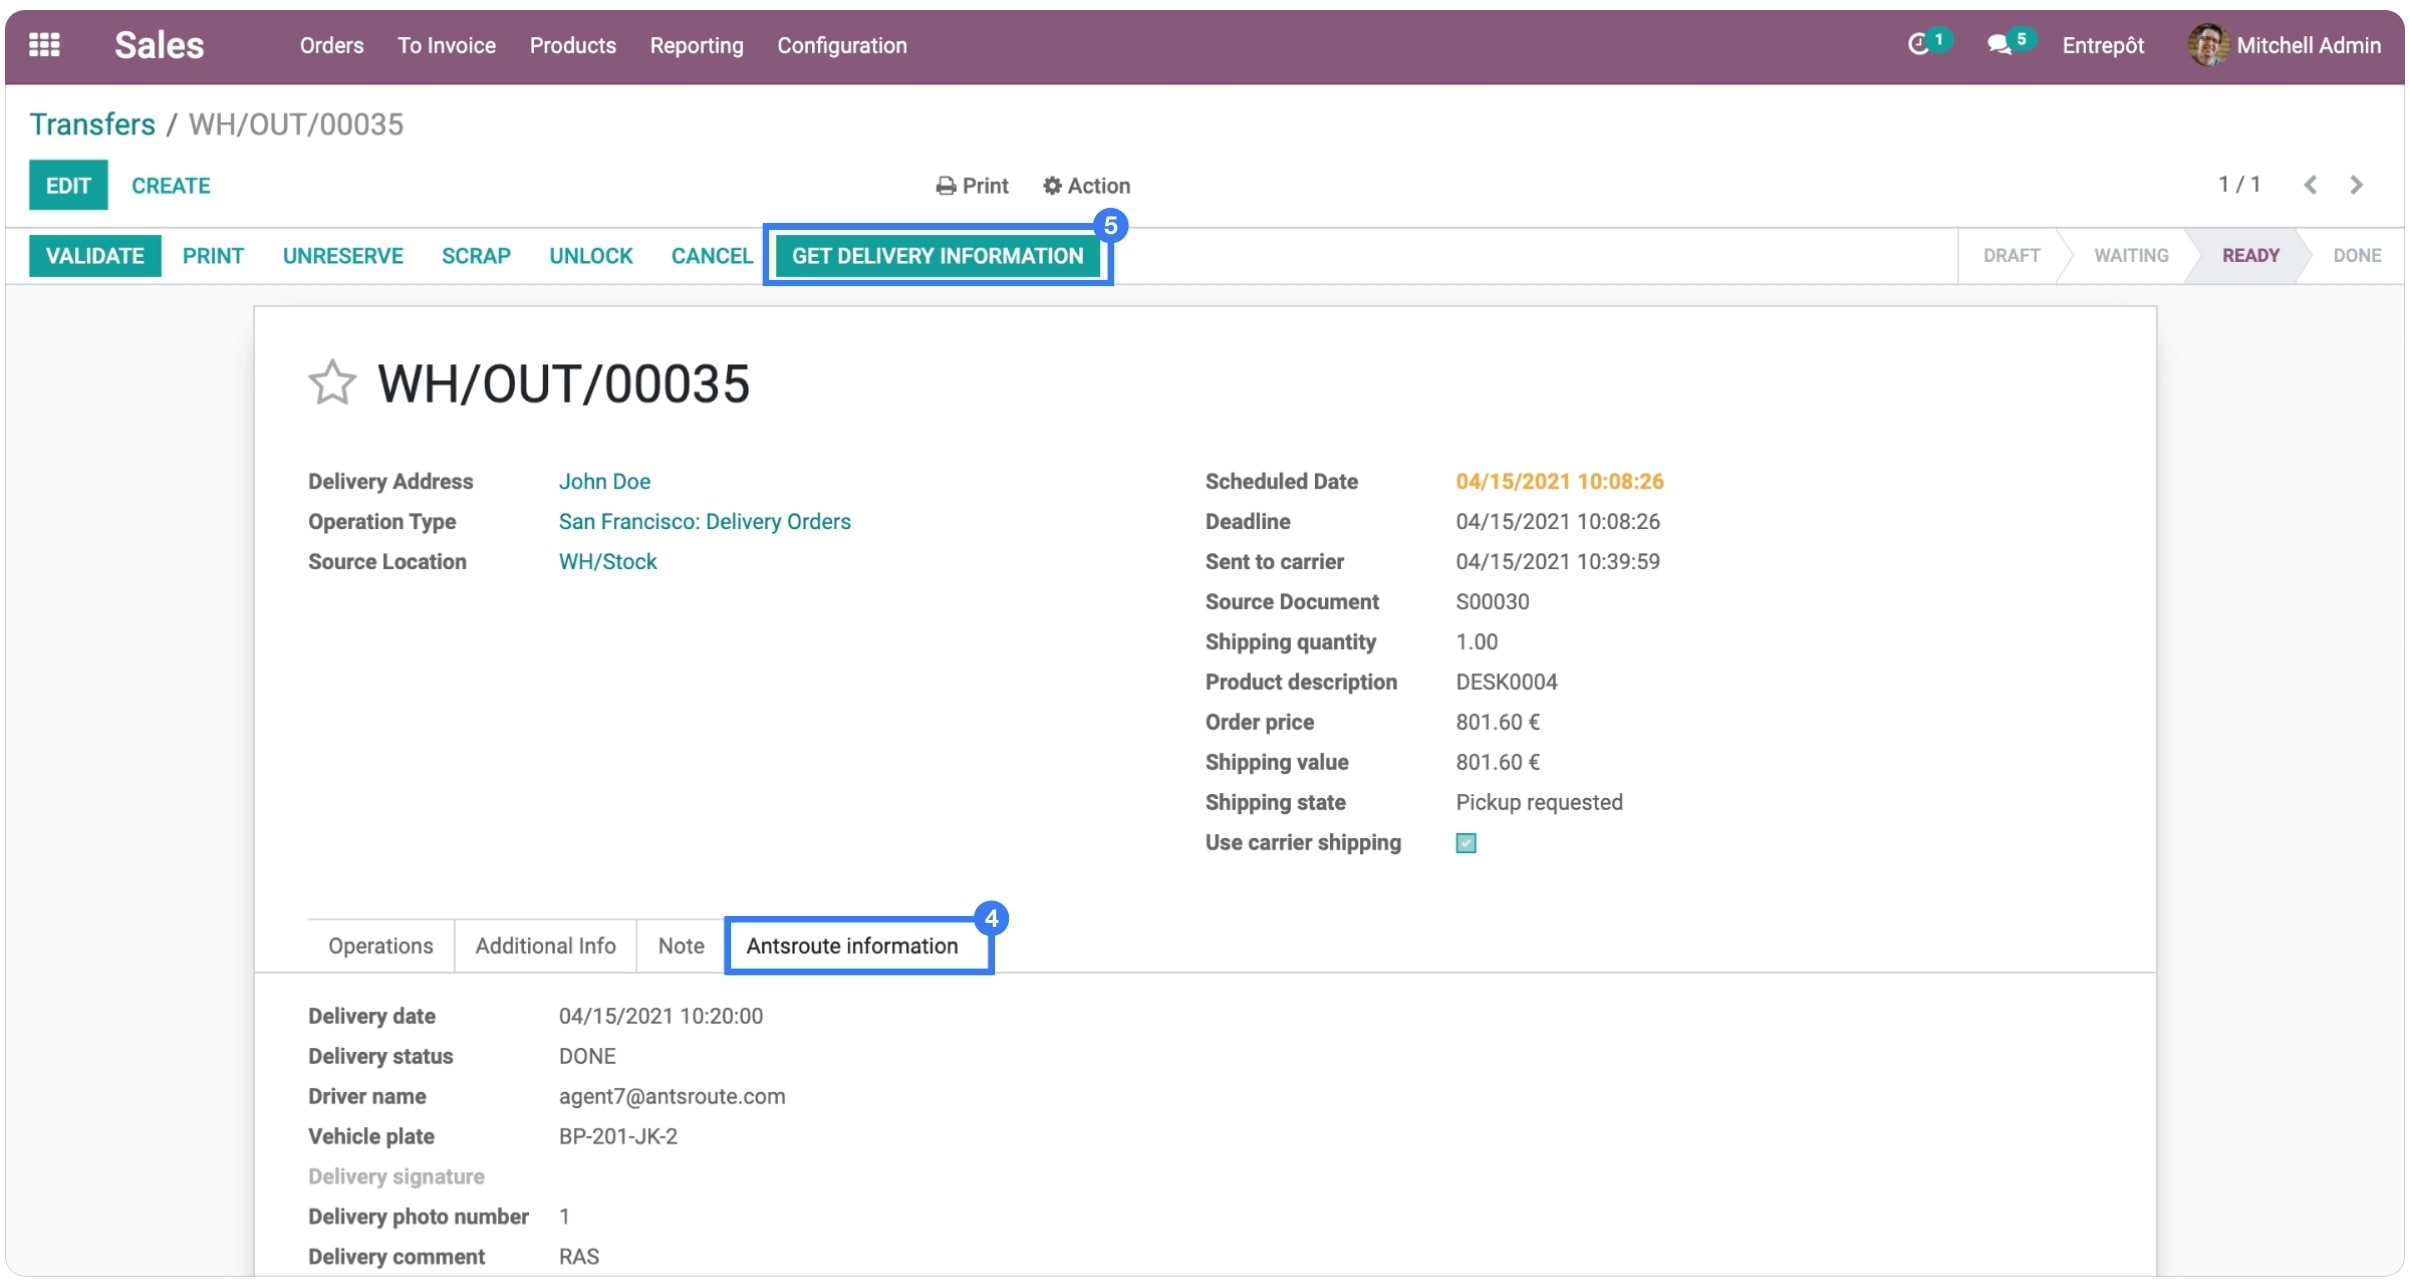
Task: Open the Reporting menu
Action: (x=697, y=46)
